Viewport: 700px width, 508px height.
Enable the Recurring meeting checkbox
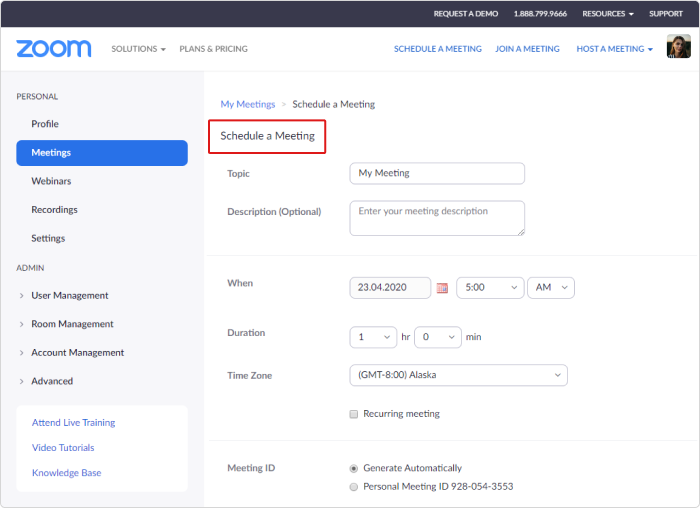354,414
